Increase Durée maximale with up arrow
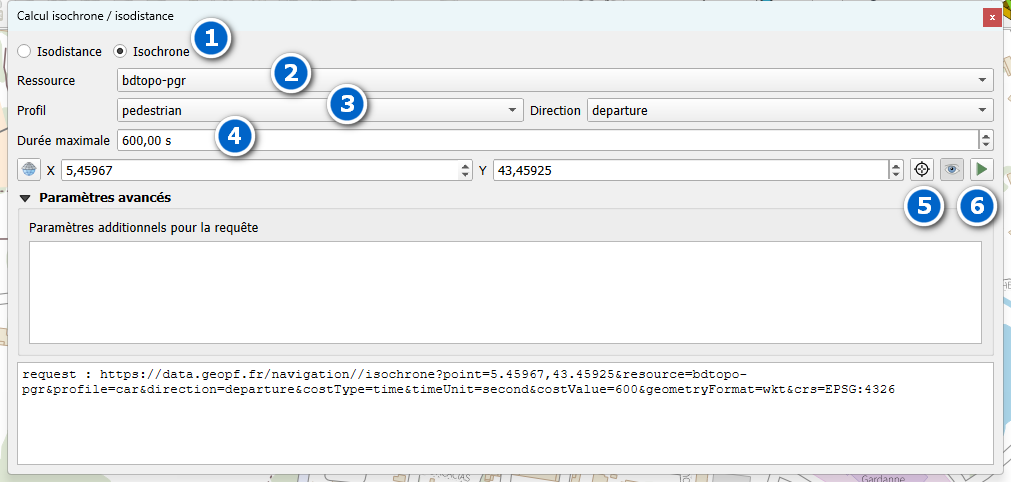This screenshot has width=1011, height=482. pos(986,135)
